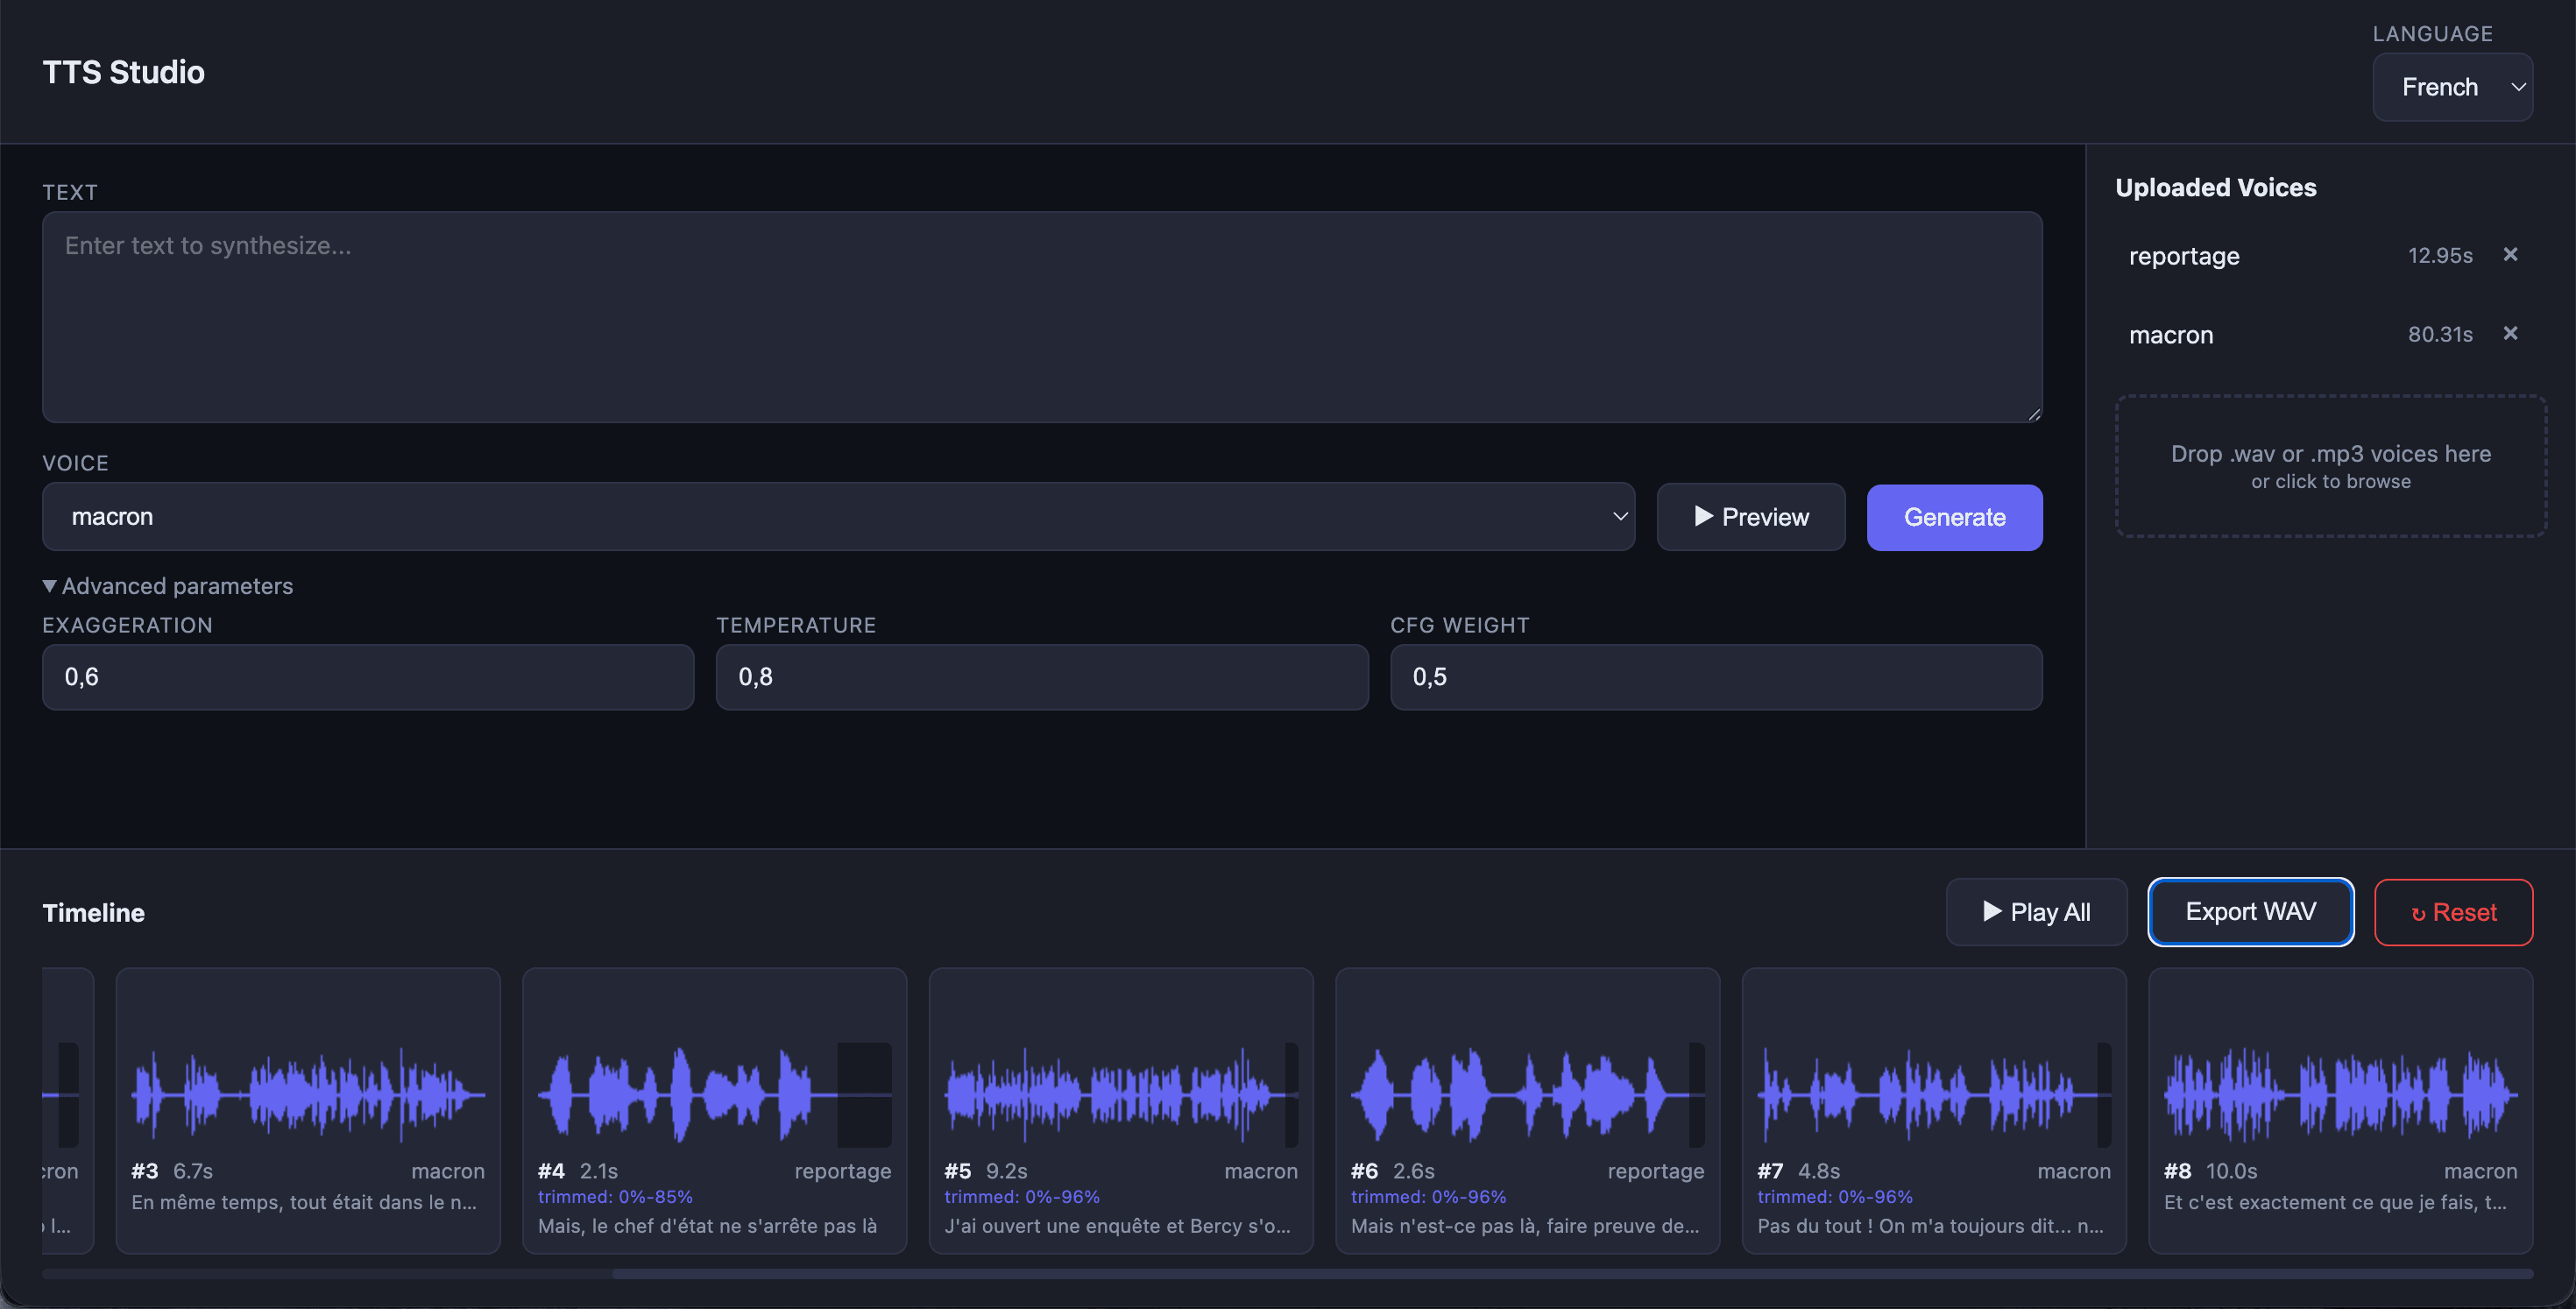Click the Exaggeration value field
The image size is (2576, 1309).
tap(367, 677)
